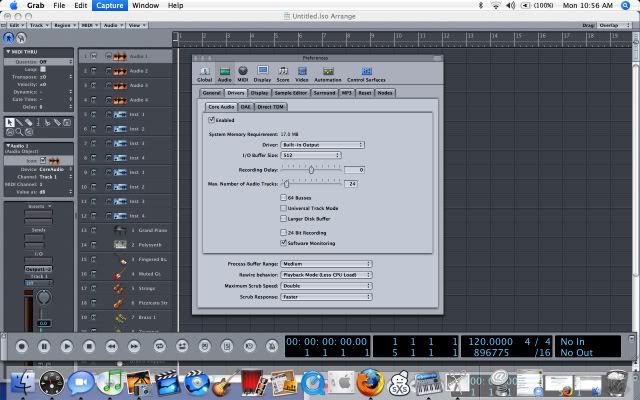
Task: Click the Stop transport button
Action: pyautogui.click(x=89, y=347)
